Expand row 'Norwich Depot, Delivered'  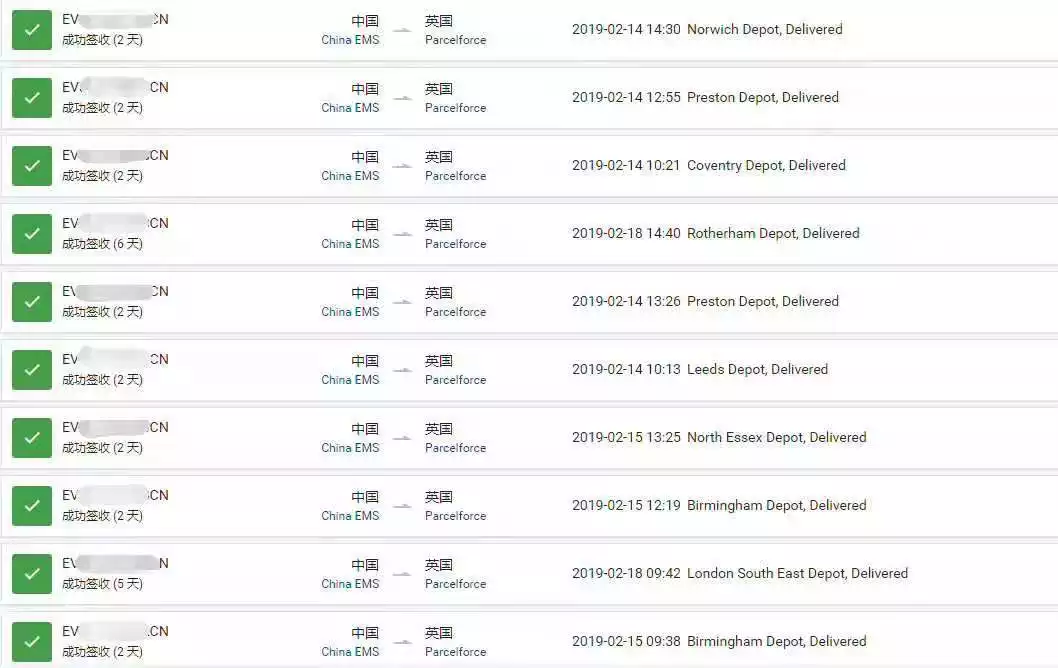point(529,30)
